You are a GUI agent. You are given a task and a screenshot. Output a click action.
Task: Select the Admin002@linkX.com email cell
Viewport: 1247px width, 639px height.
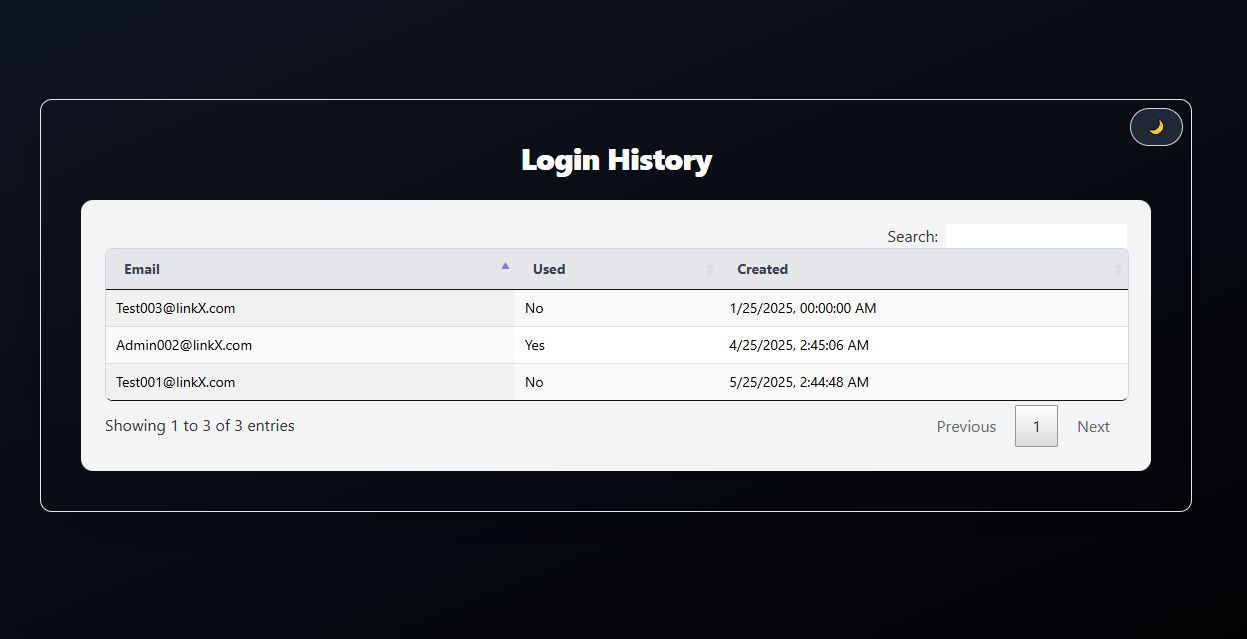click(x=310, y=345)
